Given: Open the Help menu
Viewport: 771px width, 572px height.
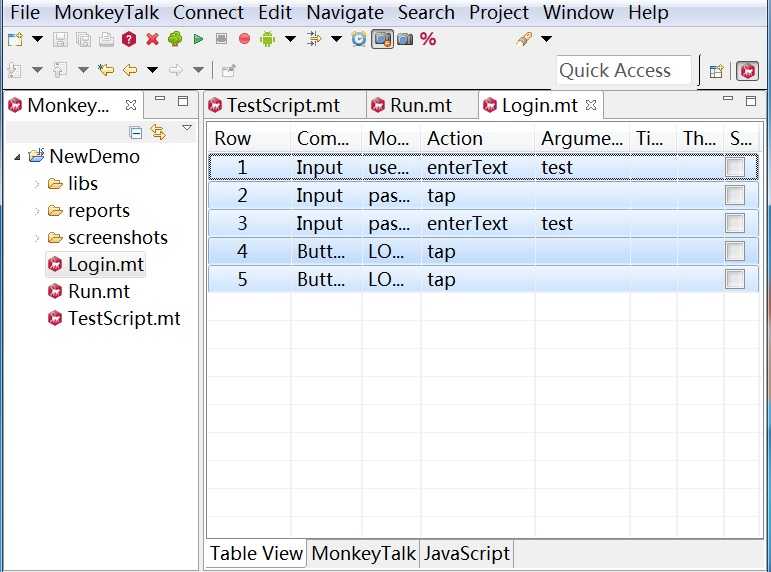Looking at the screenshot, I should [x=648, y=12].
